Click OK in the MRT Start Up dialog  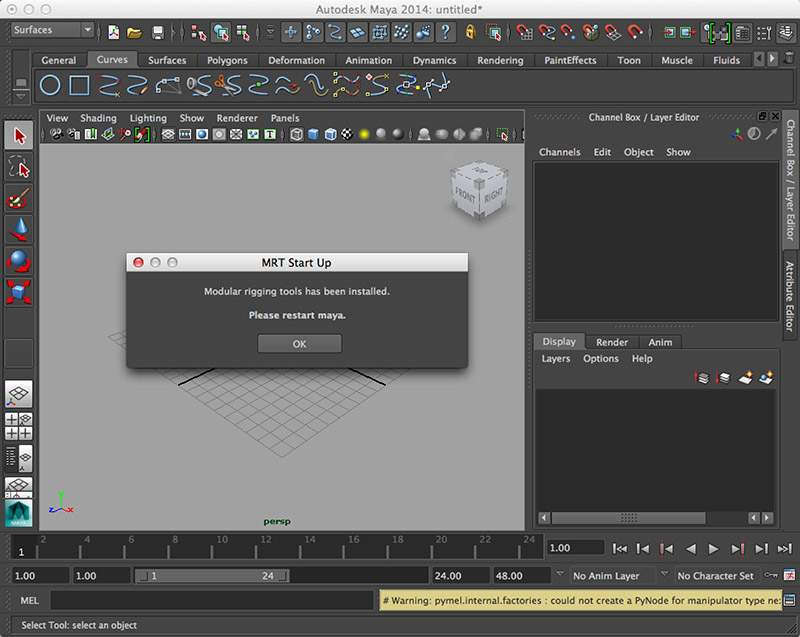coord(299,344)
